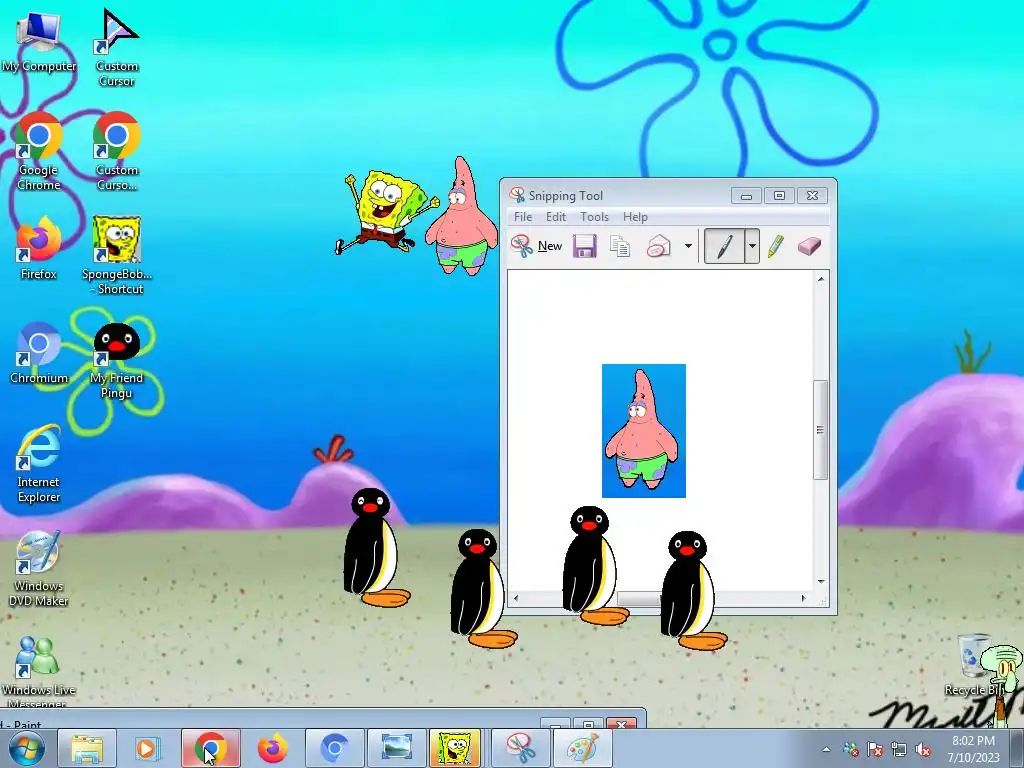The height and width of the screenshot is (768, 1024).
Task: Click the Action Center flag tray icon
Action: [874, 749]
